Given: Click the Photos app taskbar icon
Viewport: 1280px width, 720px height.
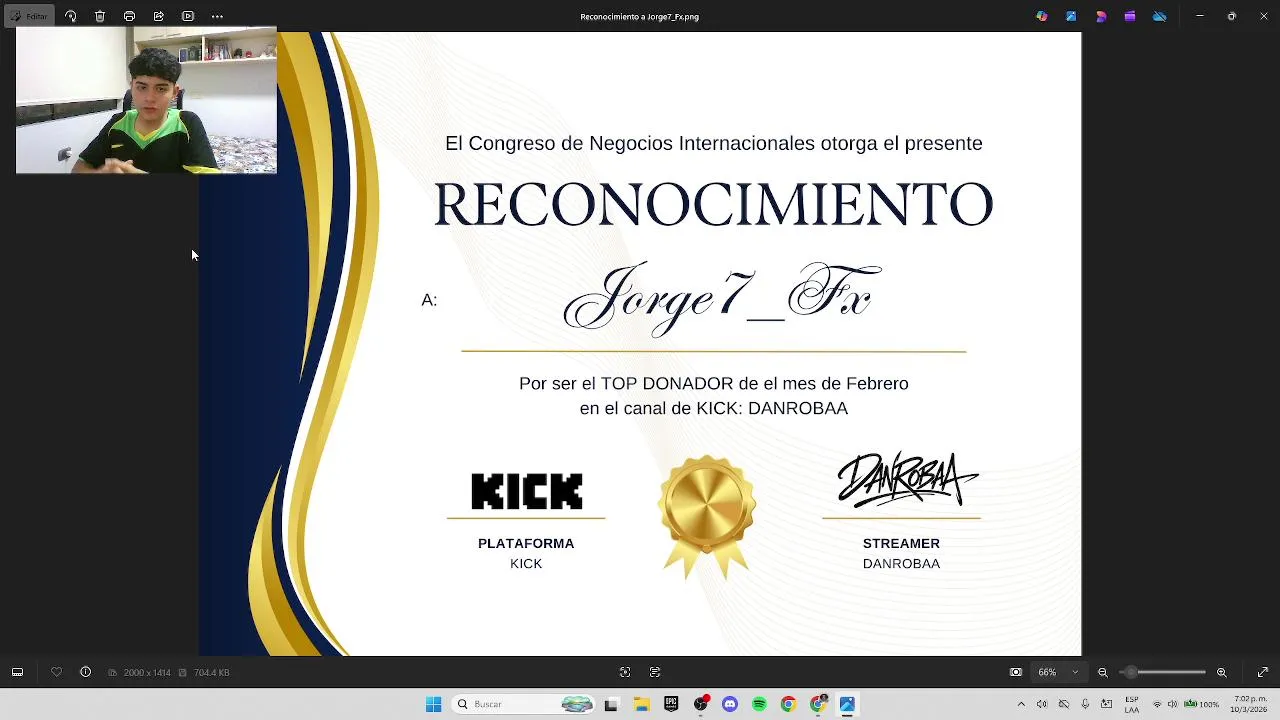Looking at the screenshot, I should pyautogui.click(x=847, y=704).
